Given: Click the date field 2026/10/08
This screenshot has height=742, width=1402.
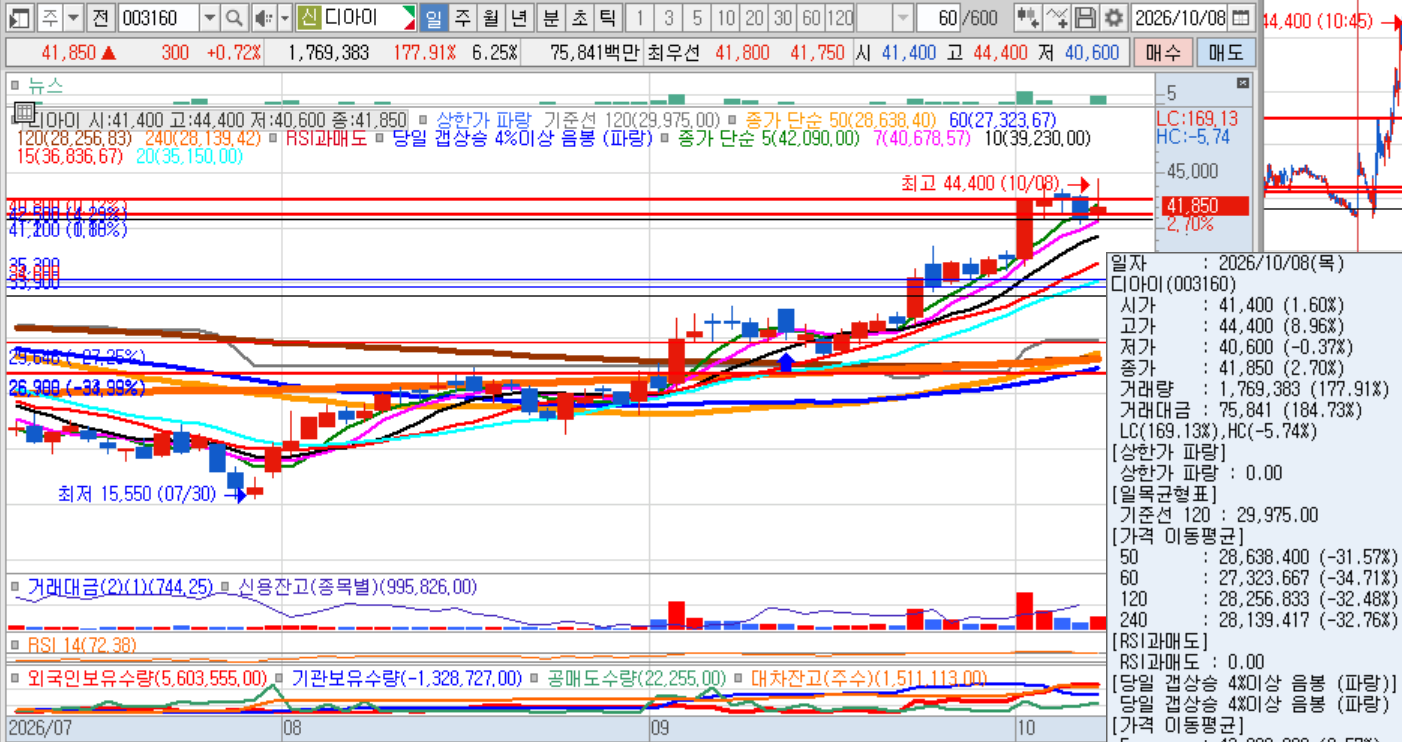Looking at the screenshot, I should (1180, 17).
